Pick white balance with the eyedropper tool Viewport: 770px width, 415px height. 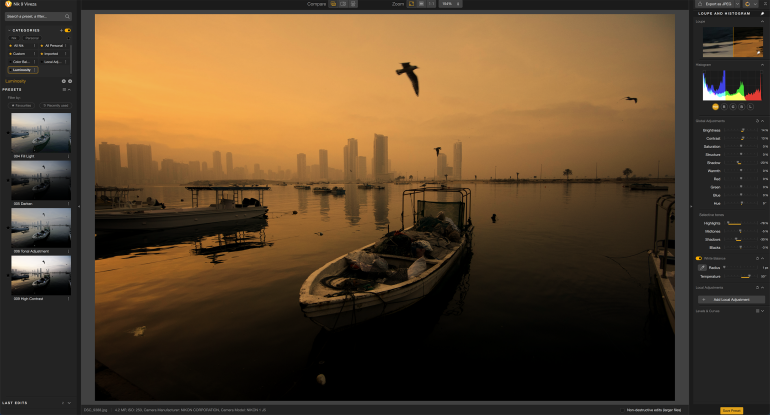702,268
